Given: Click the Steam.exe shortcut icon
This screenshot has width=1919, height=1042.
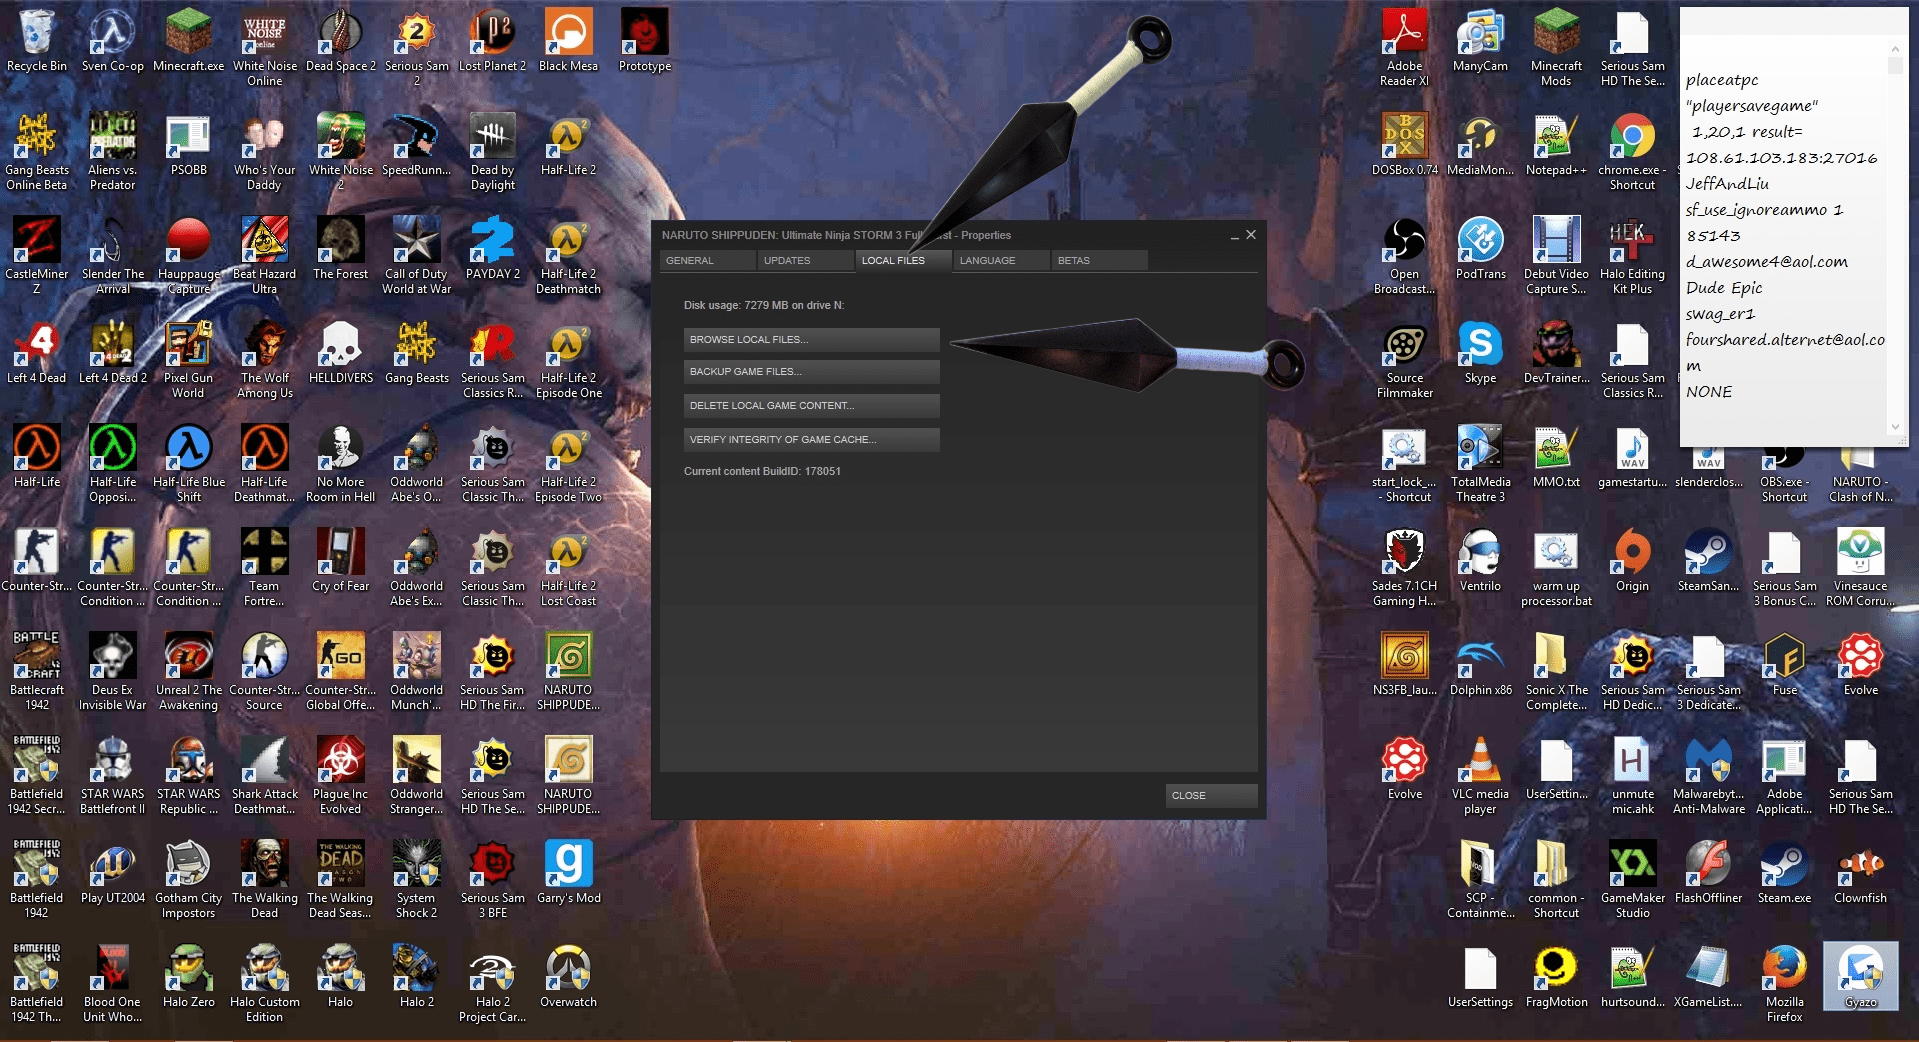Looking at the screenshot, I should click(x=1785, y=872).
